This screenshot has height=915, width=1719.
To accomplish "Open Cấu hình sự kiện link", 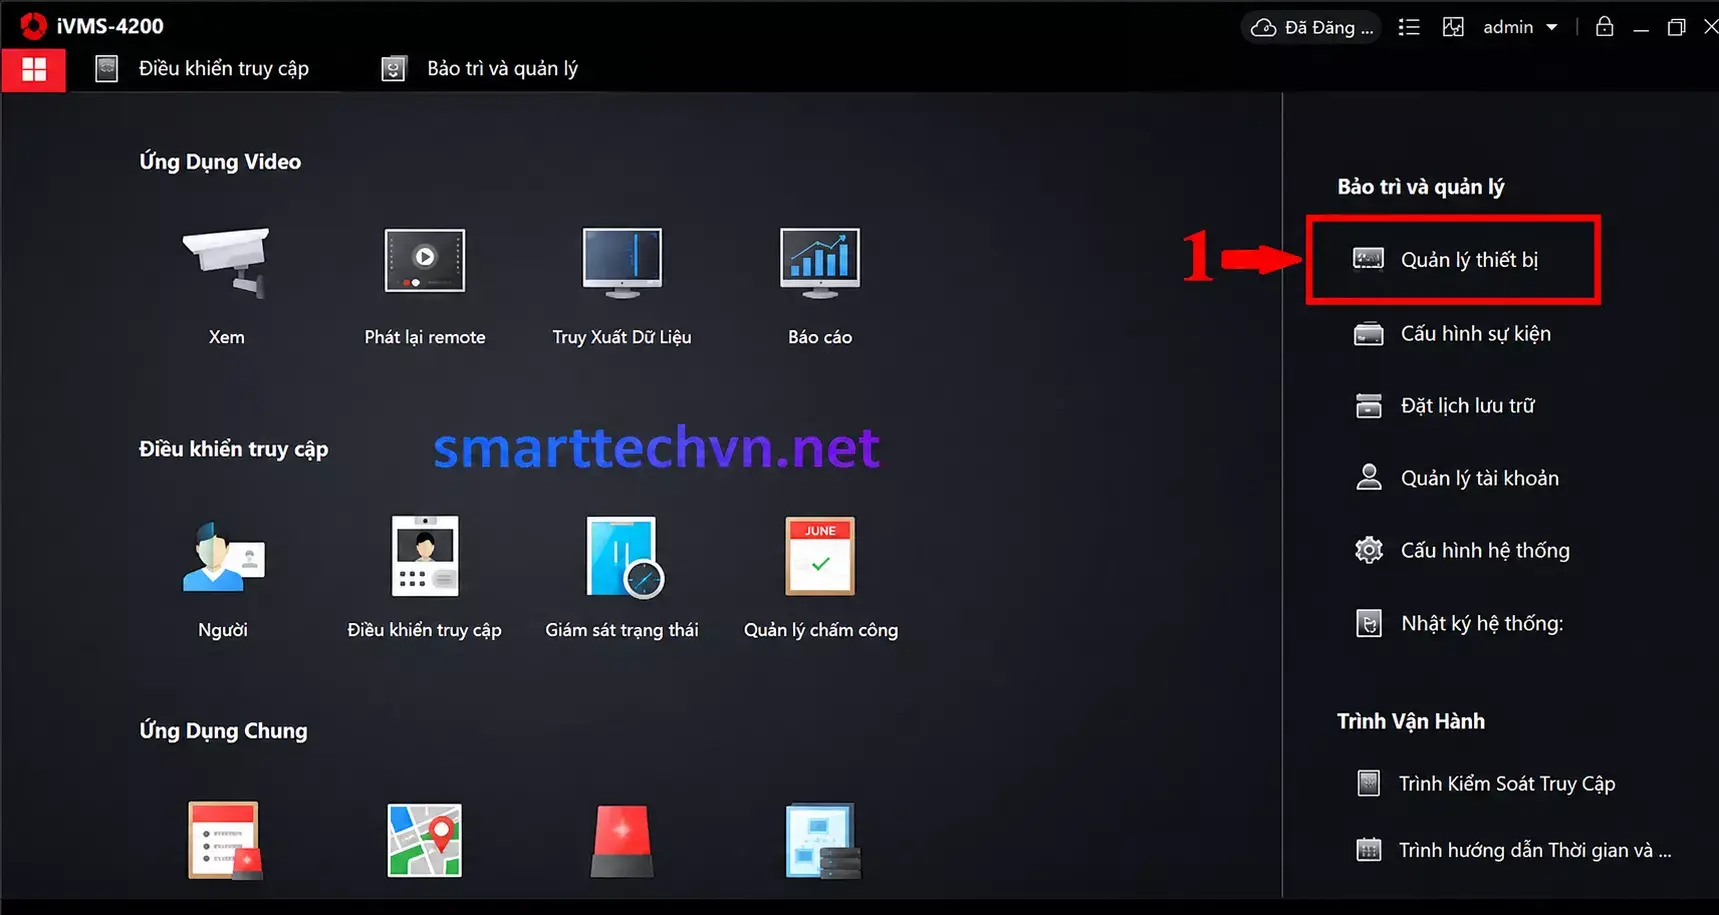I will [1476, 334].
